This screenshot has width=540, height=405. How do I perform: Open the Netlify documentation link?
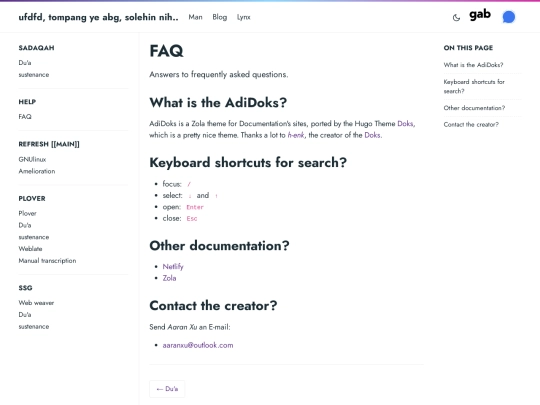[x=173, y=267]
